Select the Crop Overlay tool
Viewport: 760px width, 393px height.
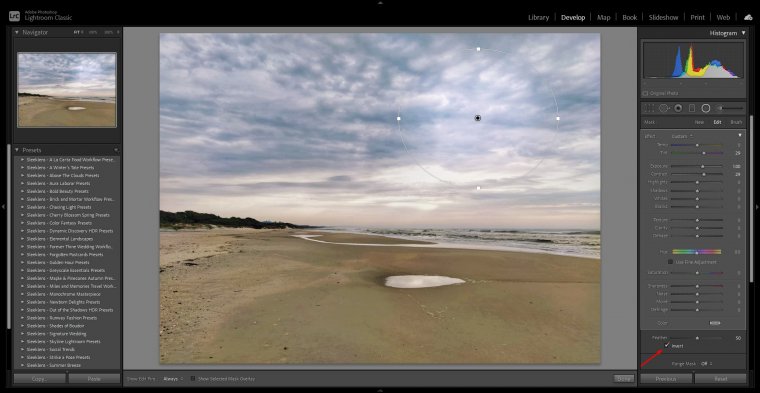tap(648, 108)
